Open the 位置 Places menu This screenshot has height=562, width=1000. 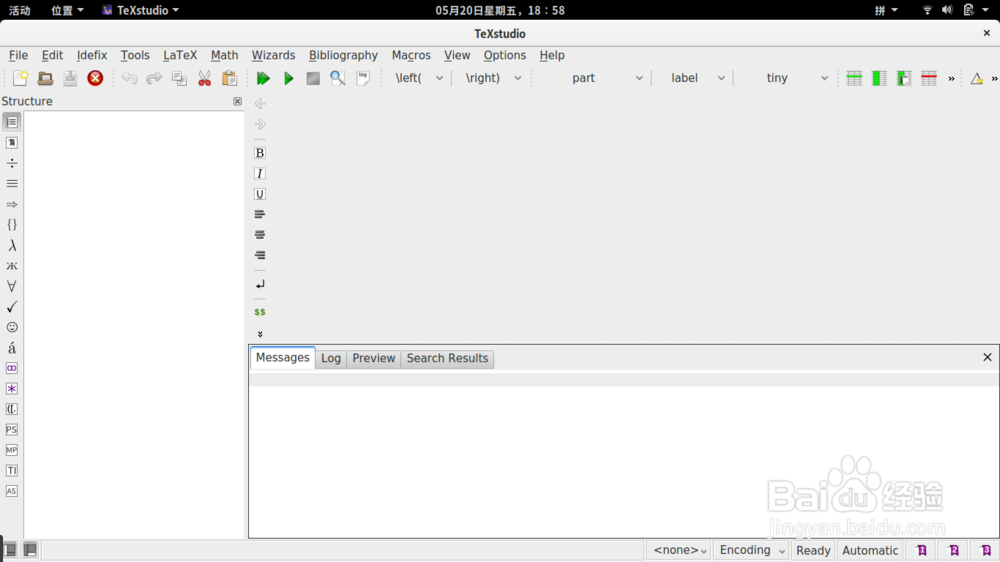[67, 10]
